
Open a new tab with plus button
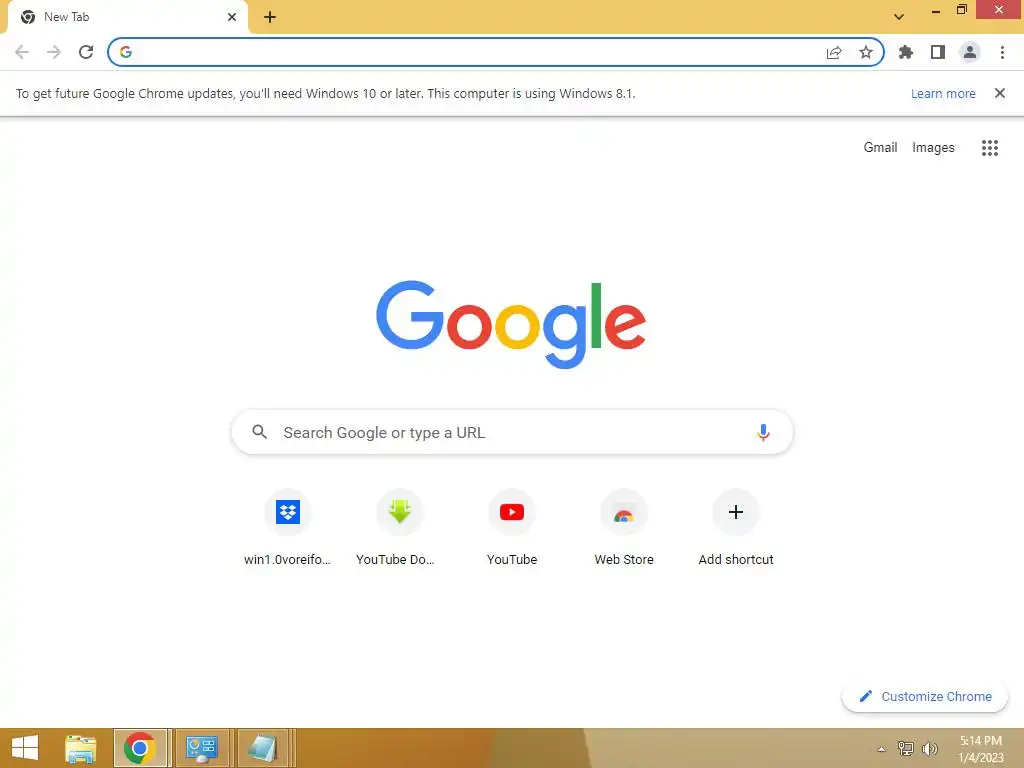[x=270, y=17]
